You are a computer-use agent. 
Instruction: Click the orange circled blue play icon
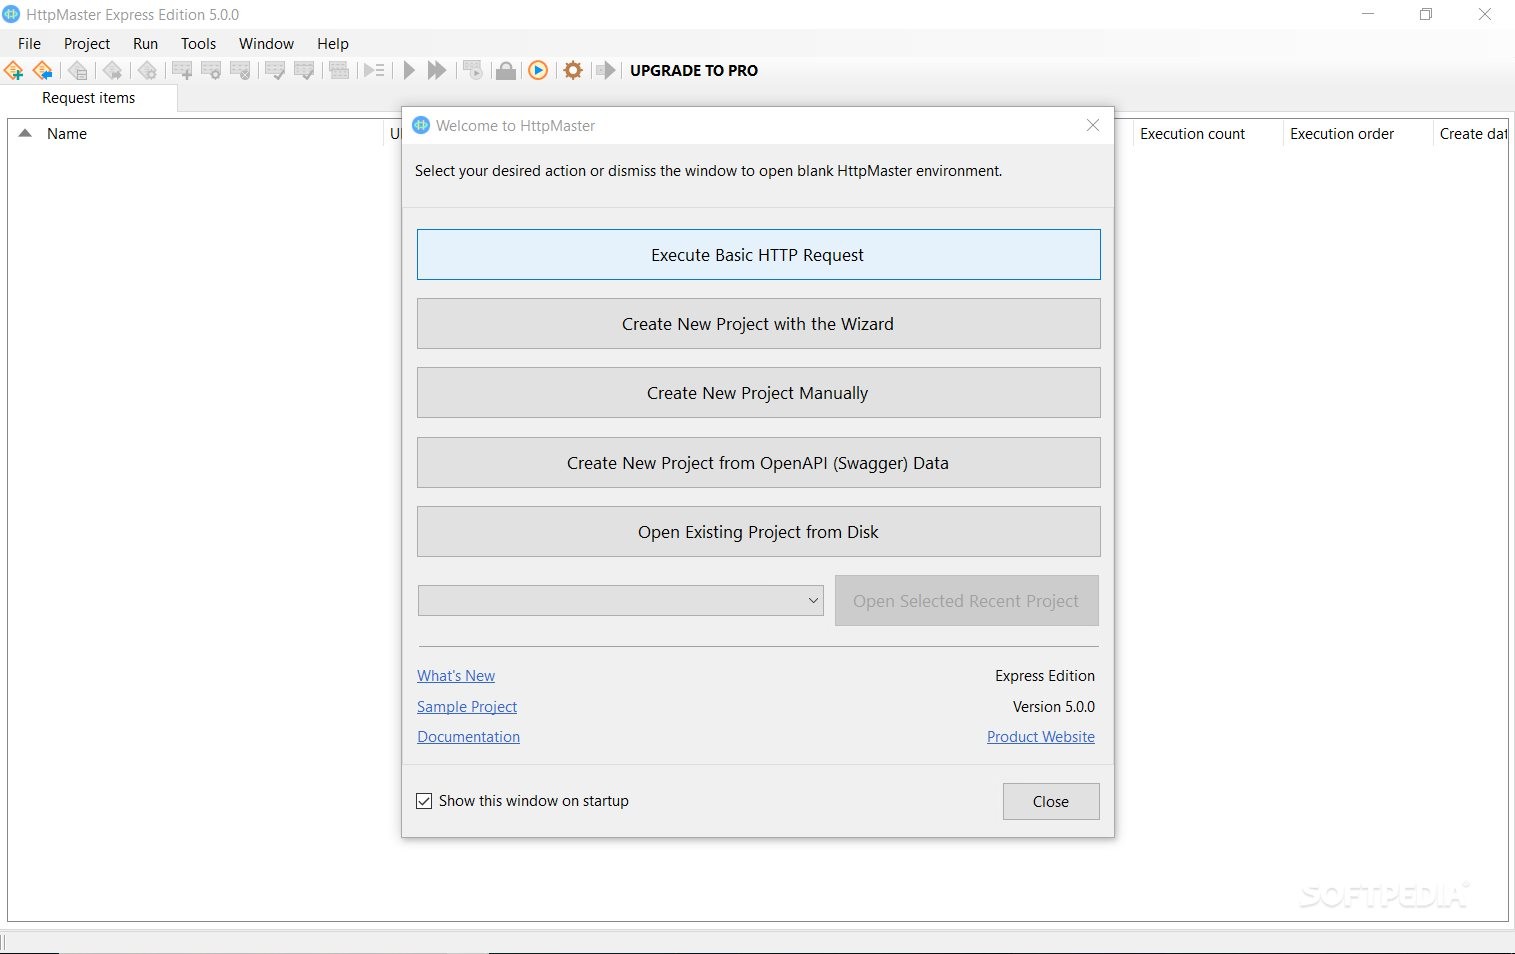pos(538,70)
